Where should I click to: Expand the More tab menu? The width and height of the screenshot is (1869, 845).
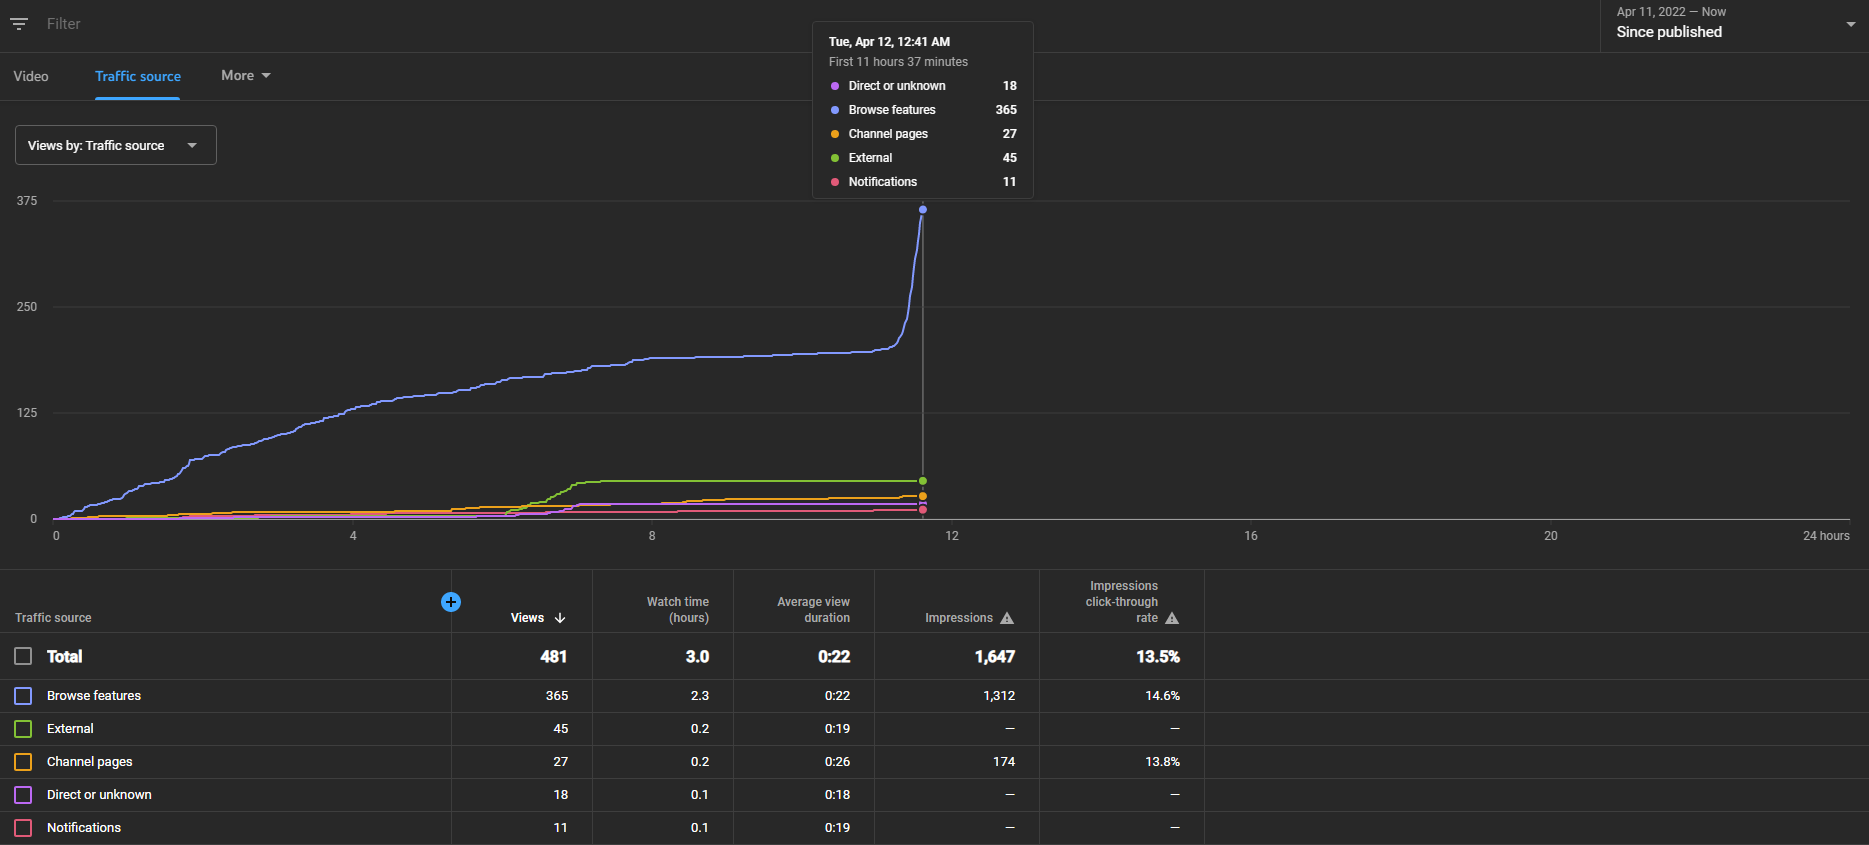point(246,75)
